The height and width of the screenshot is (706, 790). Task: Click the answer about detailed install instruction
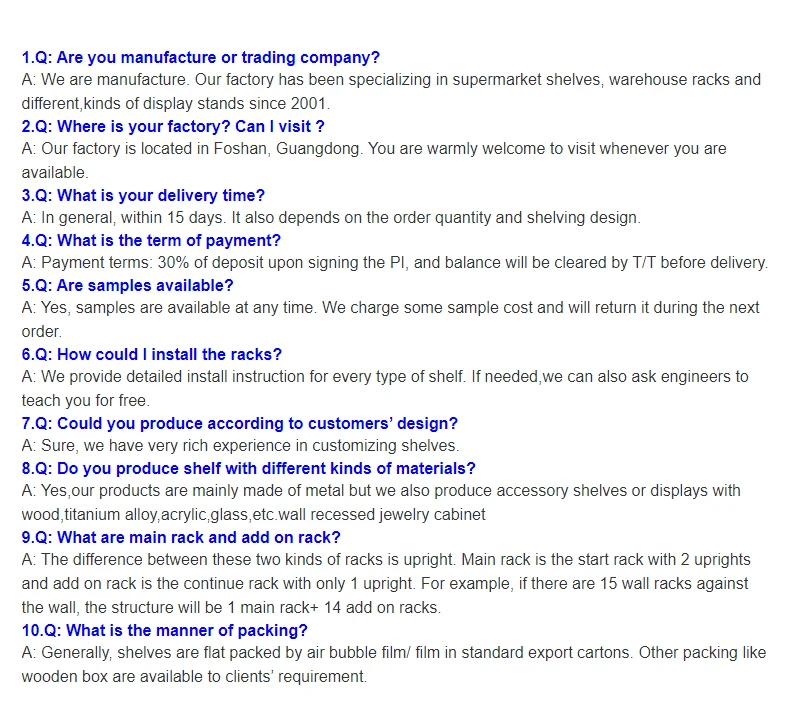384,388
